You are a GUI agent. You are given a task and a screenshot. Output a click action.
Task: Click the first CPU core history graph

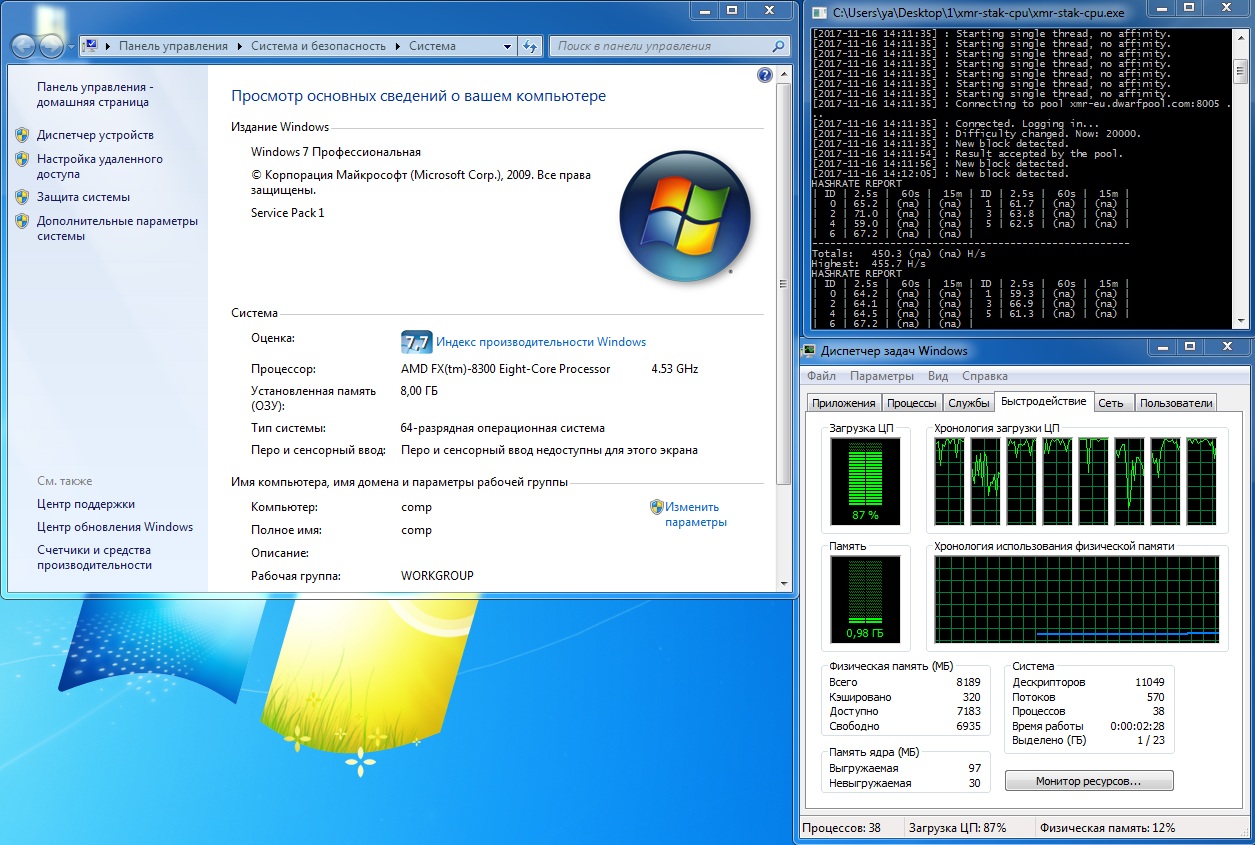click(x=949, y=481)
